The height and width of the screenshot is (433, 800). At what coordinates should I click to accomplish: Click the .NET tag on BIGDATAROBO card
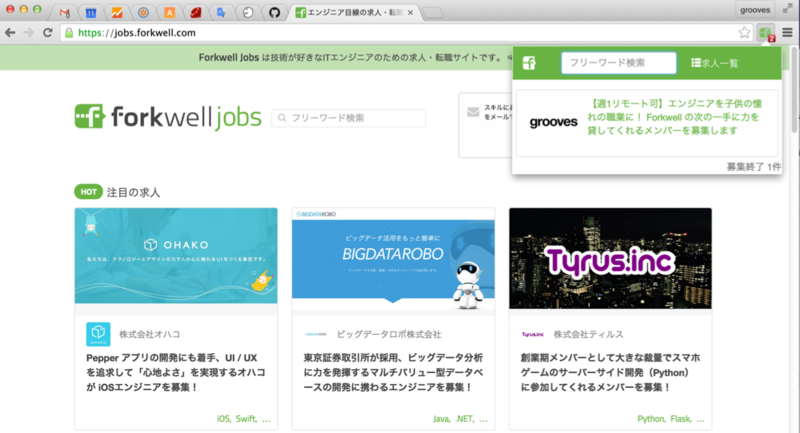pos(464,419)
